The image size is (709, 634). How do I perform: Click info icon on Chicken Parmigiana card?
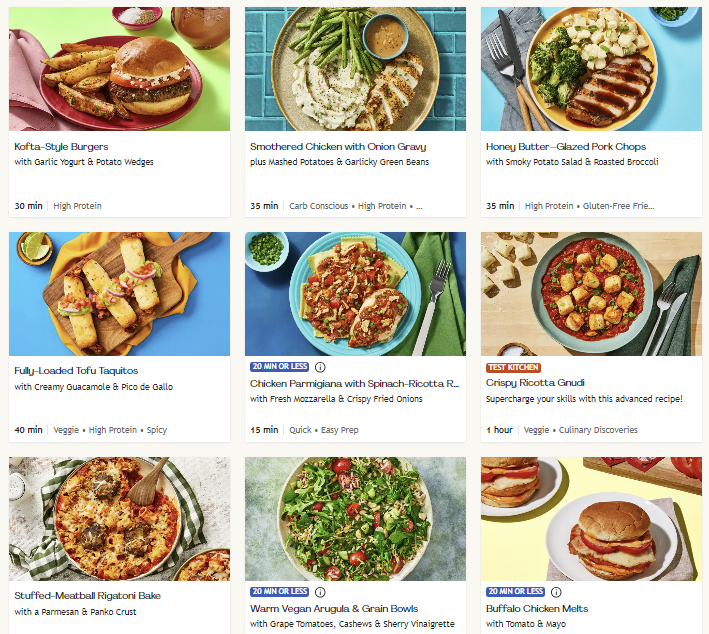319,367
